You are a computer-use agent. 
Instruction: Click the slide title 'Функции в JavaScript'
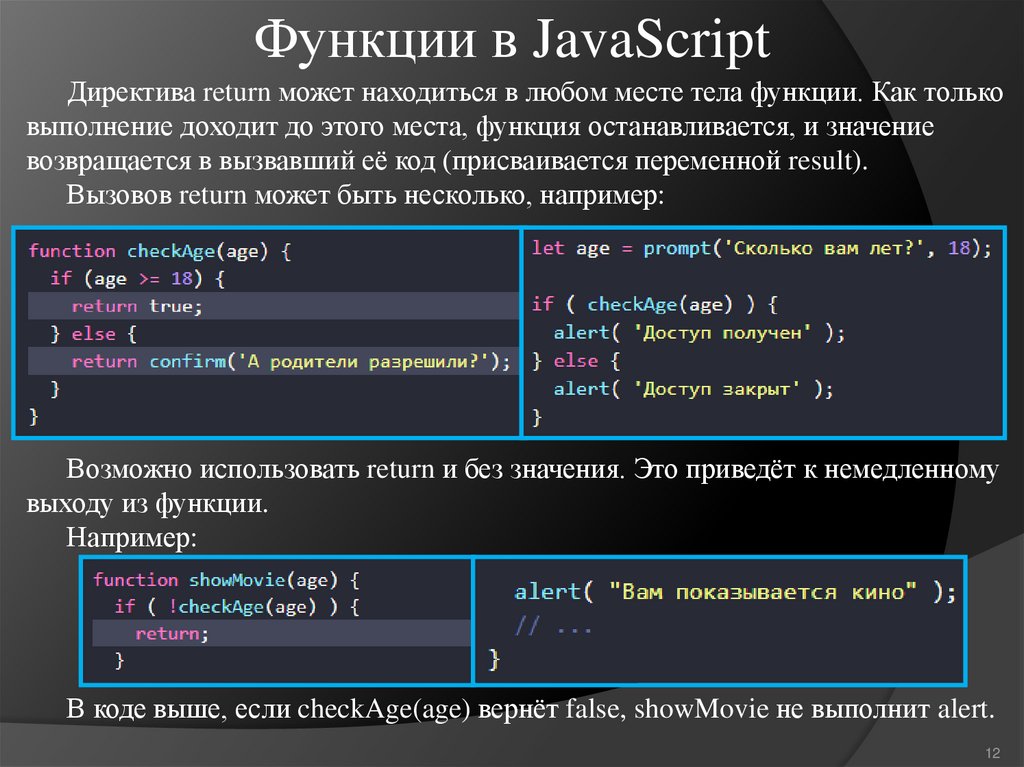(512, 40)
